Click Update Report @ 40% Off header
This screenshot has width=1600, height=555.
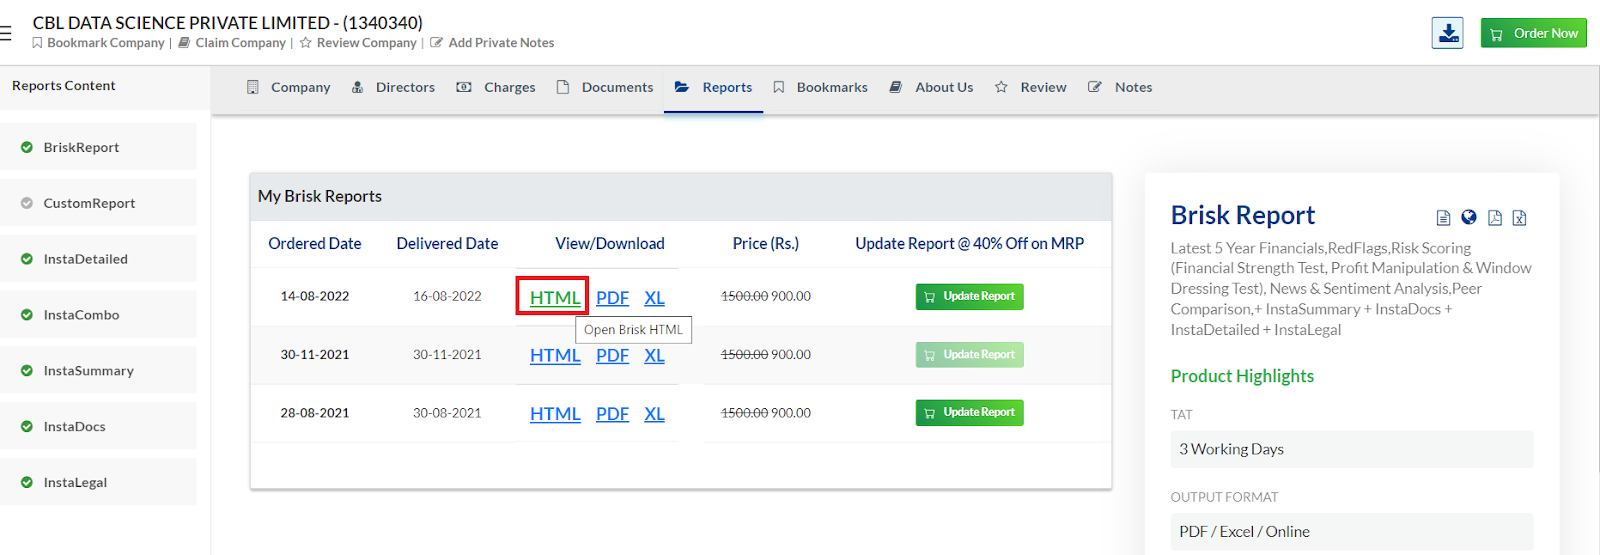969,244
